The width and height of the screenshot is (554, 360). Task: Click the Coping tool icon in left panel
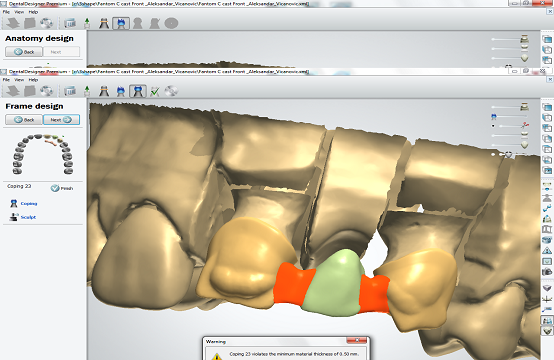pyautogui.click(x=14, y=203)
